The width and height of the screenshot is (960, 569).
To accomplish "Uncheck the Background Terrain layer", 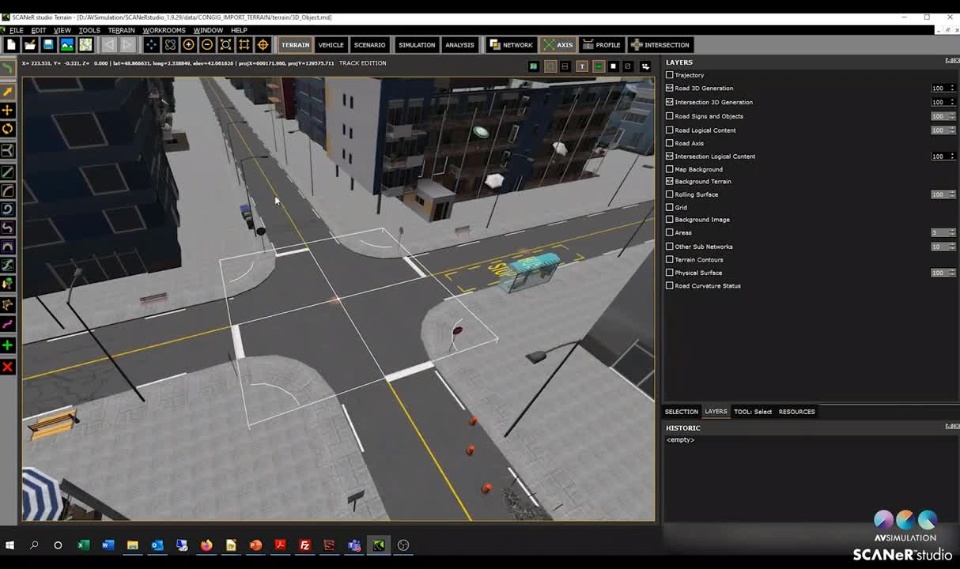I will click(x=669, y=181).
